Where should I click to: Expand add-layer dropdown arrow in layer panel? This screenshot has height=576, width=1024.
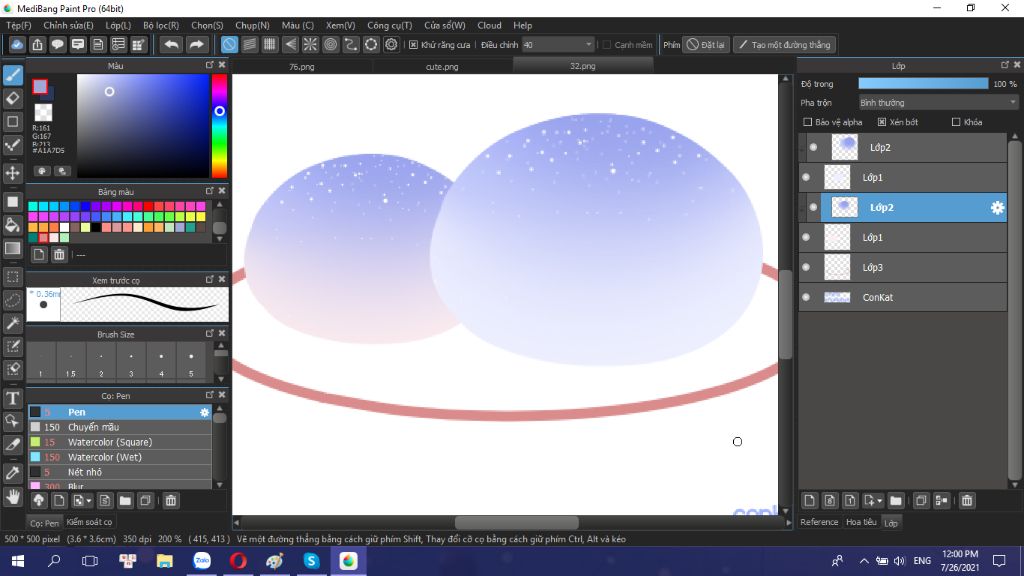point(880,501)
